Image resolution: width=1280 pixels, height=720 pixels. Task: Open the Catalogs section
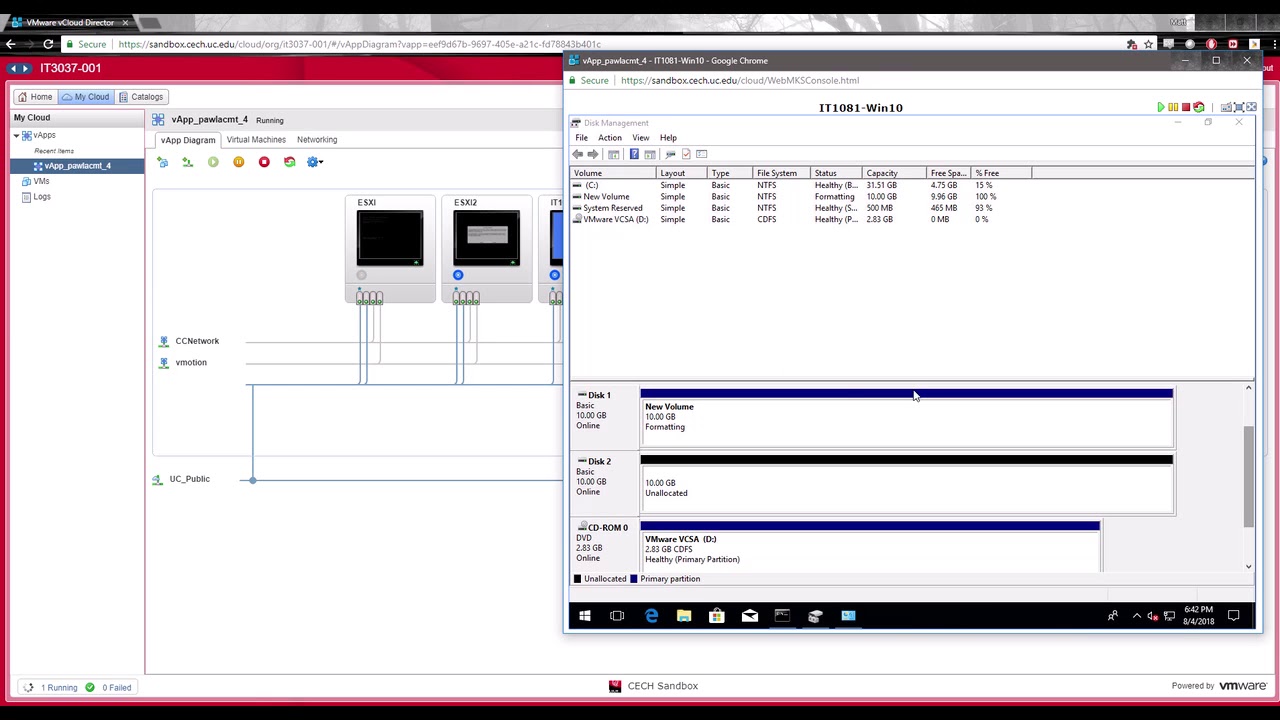(141, 97)
